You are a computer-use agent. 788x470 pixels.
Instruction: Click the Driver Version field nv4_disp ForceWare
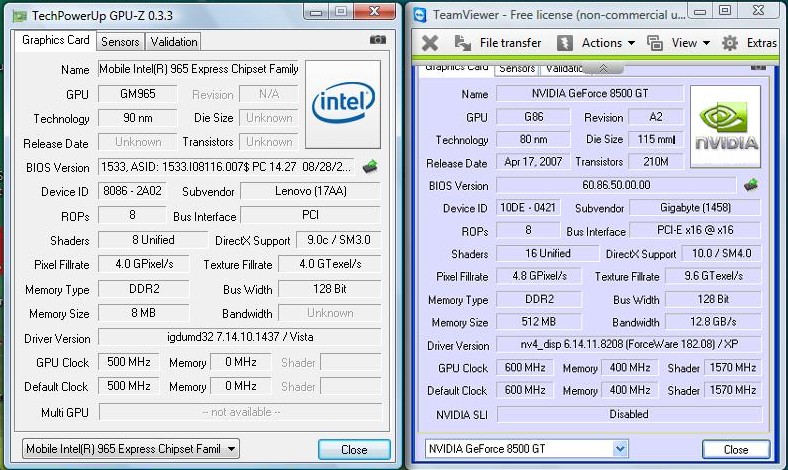[629, 344]
